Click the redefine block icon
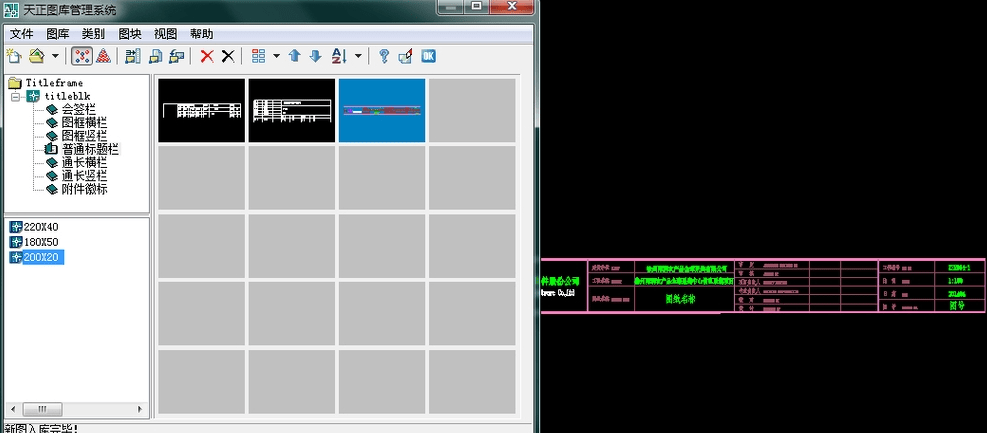The width and height of the screenshot is (987, 433). coord(177,56)
